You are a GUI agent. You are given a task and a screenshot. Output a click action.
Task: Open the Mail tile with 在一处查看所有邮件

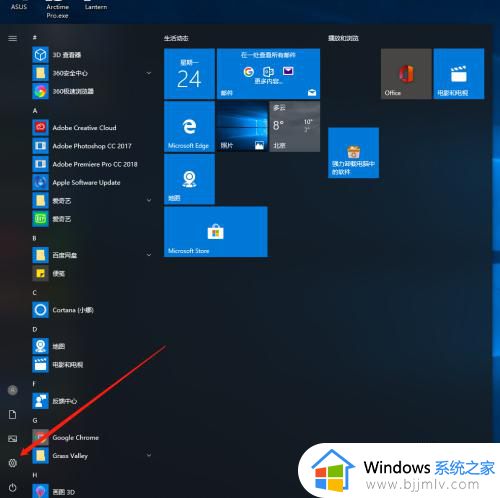268,74
